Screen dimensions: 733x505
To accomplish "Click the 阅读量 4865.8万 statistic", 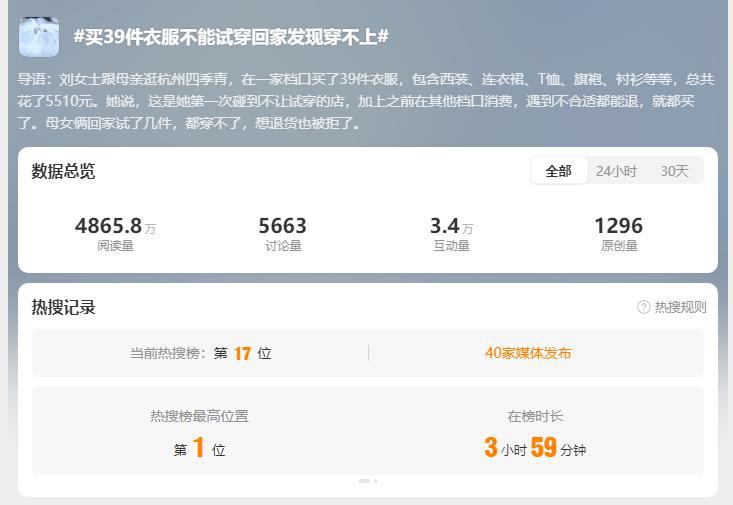I will tap(115, 234).
